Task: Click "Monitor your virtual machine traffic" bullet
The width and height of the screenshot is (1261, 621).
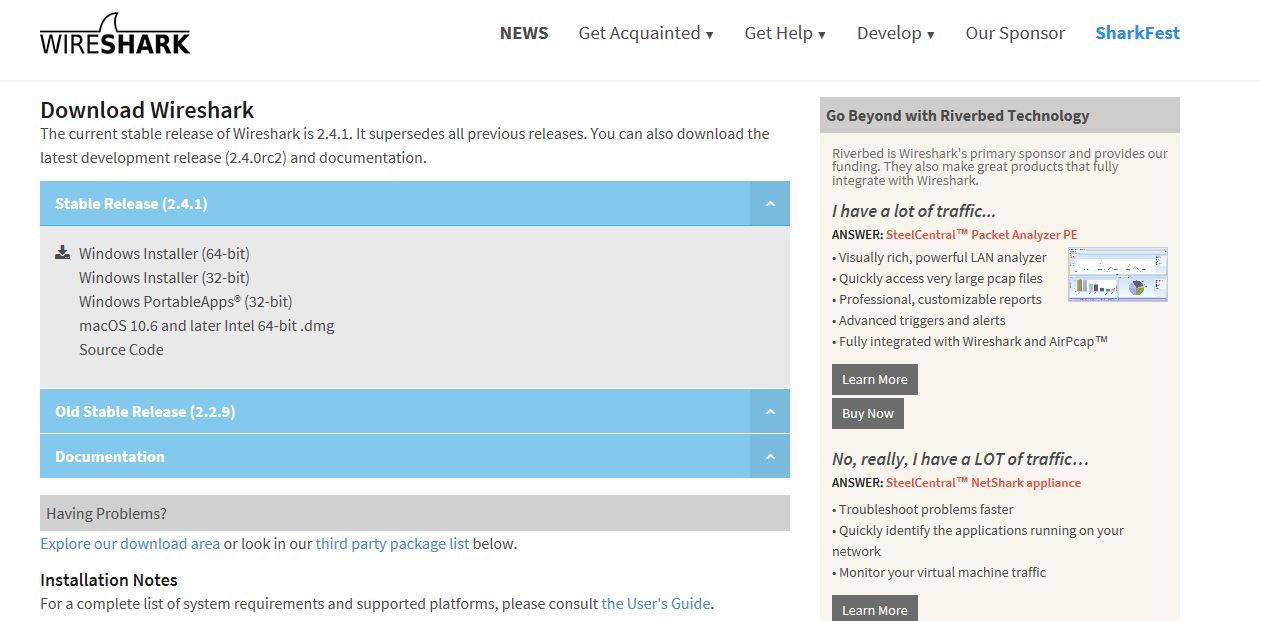Action: 939,572
